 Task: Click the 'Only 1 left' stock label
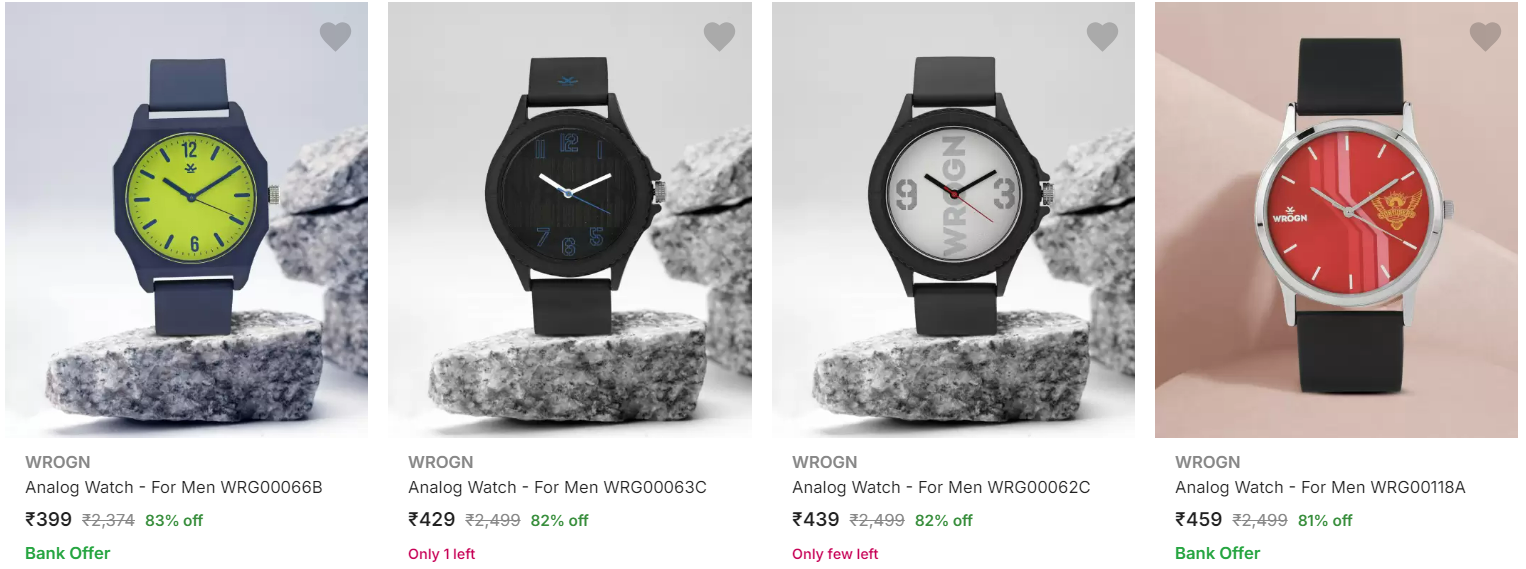(x=442, y=554)
